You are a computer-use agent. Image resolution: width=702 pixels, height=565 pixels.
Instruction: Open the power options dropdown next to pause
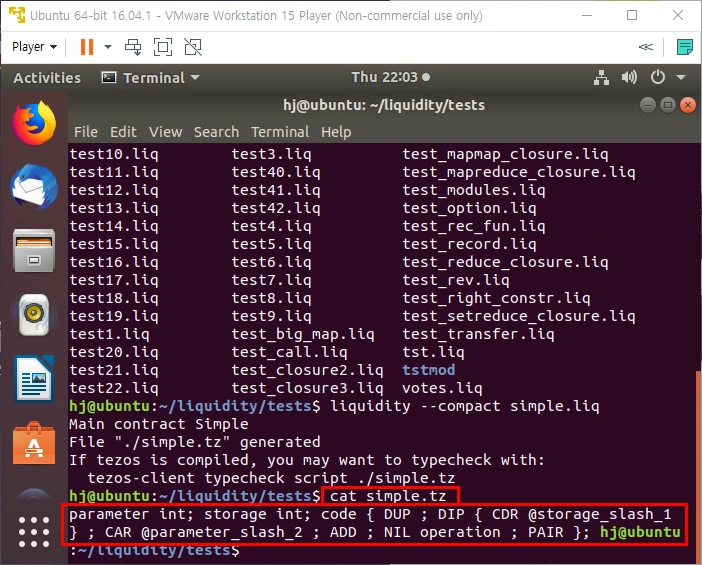pyautogui.click(x=108, y=47)
